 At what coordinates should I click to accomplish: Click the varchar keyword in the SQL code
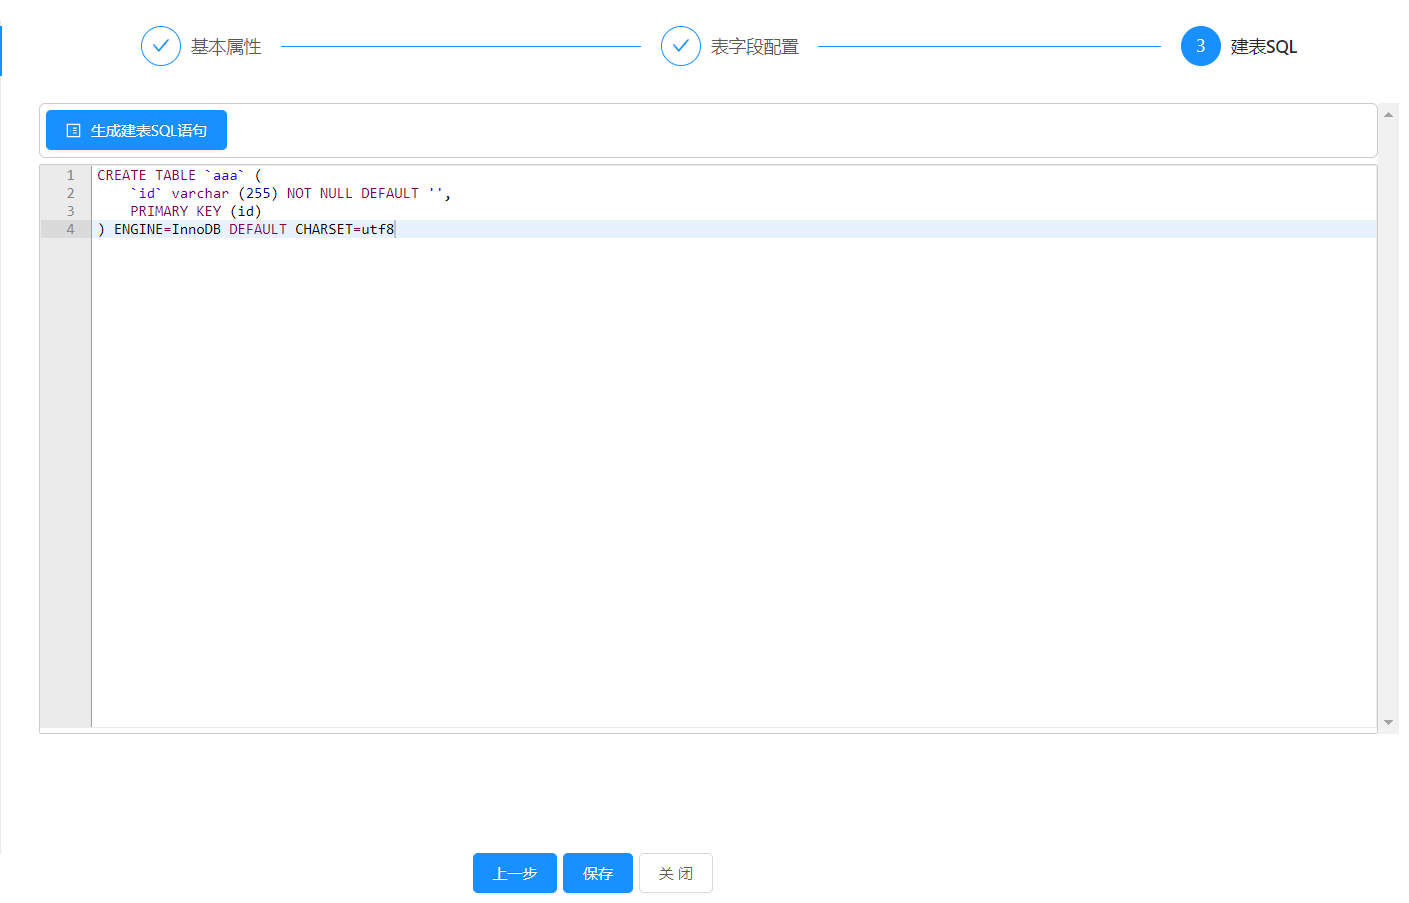tap(200, 193)
